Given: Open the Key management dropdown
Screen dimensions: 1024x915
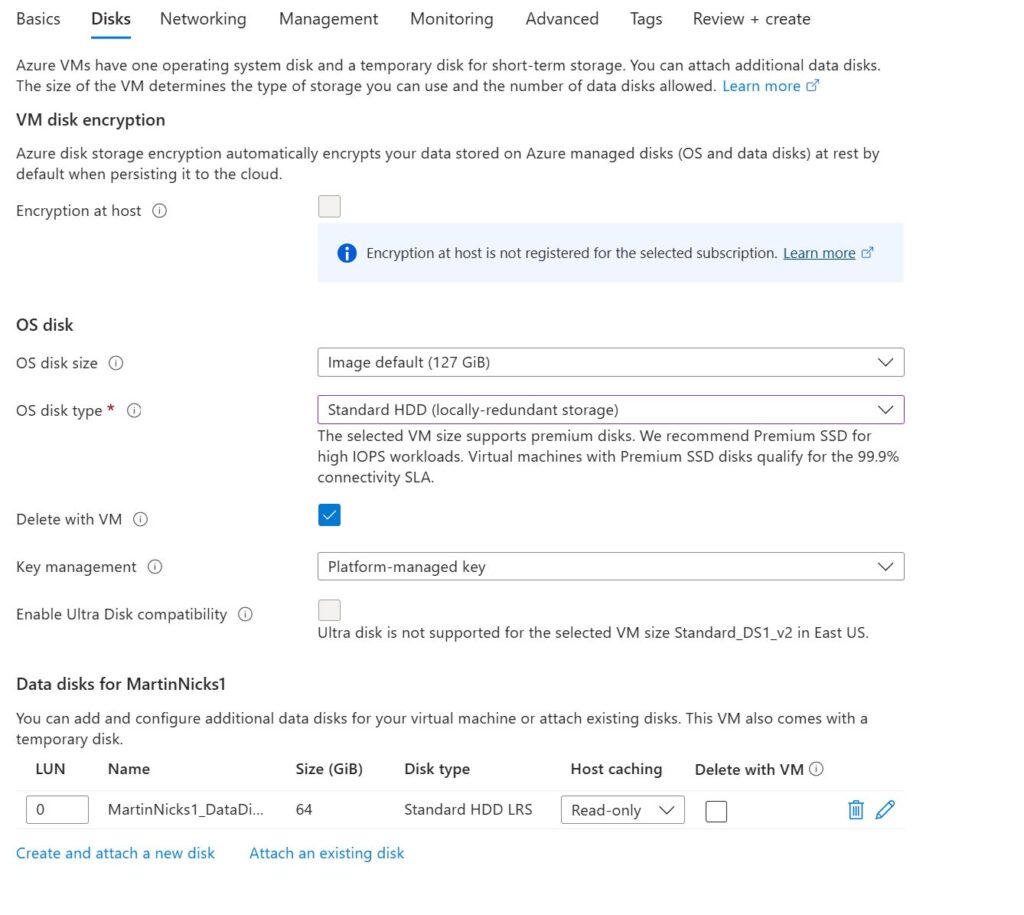Looking at the screenshot, I should click(x=610, y=567).
